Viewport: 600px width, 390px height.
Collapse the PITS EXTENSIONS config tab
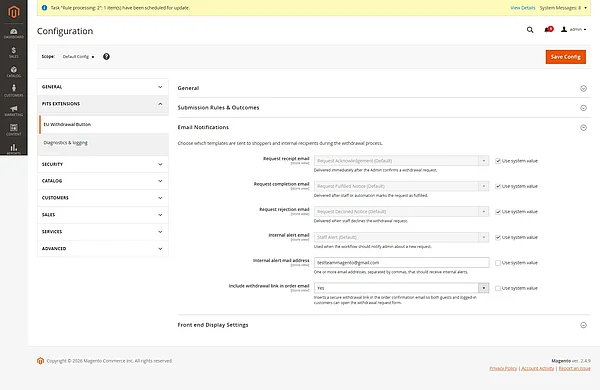point(103,104)
